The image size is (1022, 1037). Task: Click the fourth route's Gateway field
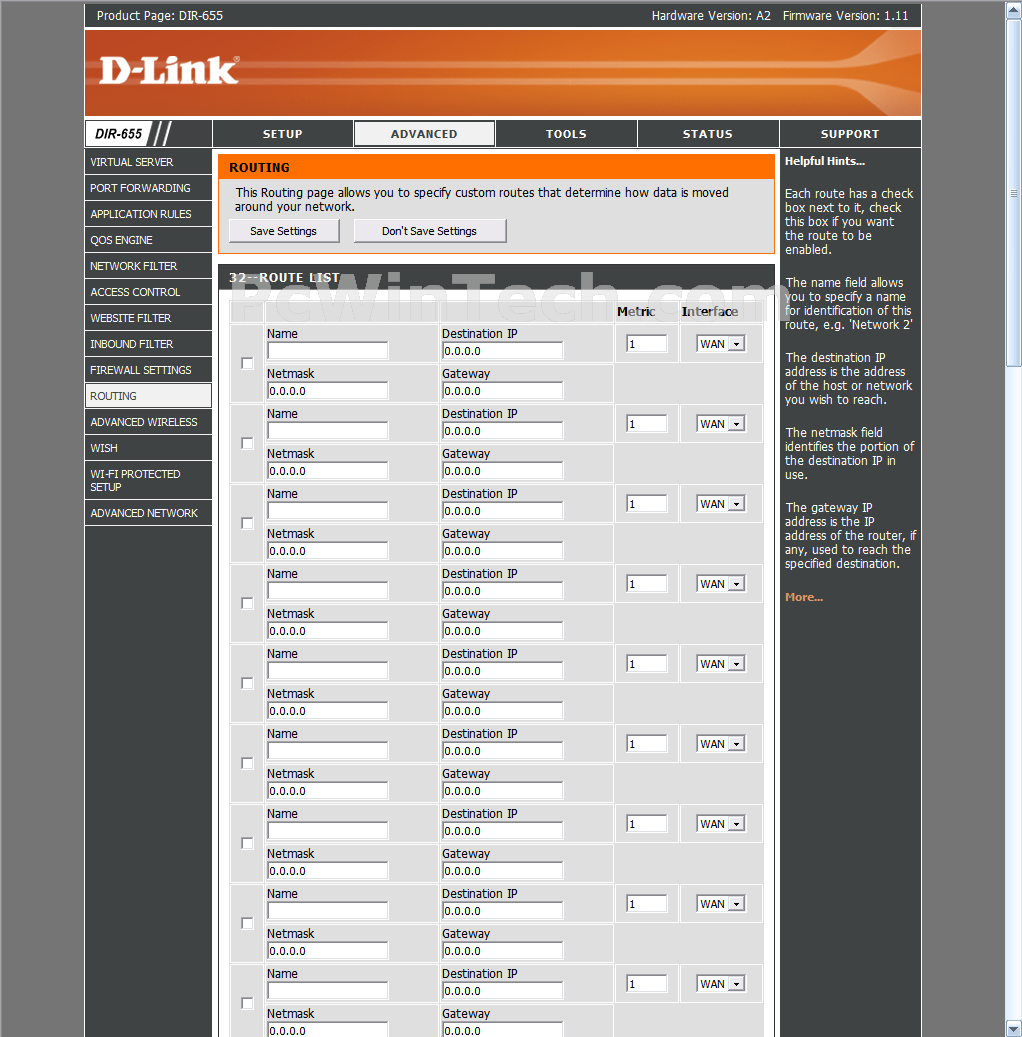[x=503, y=631]
